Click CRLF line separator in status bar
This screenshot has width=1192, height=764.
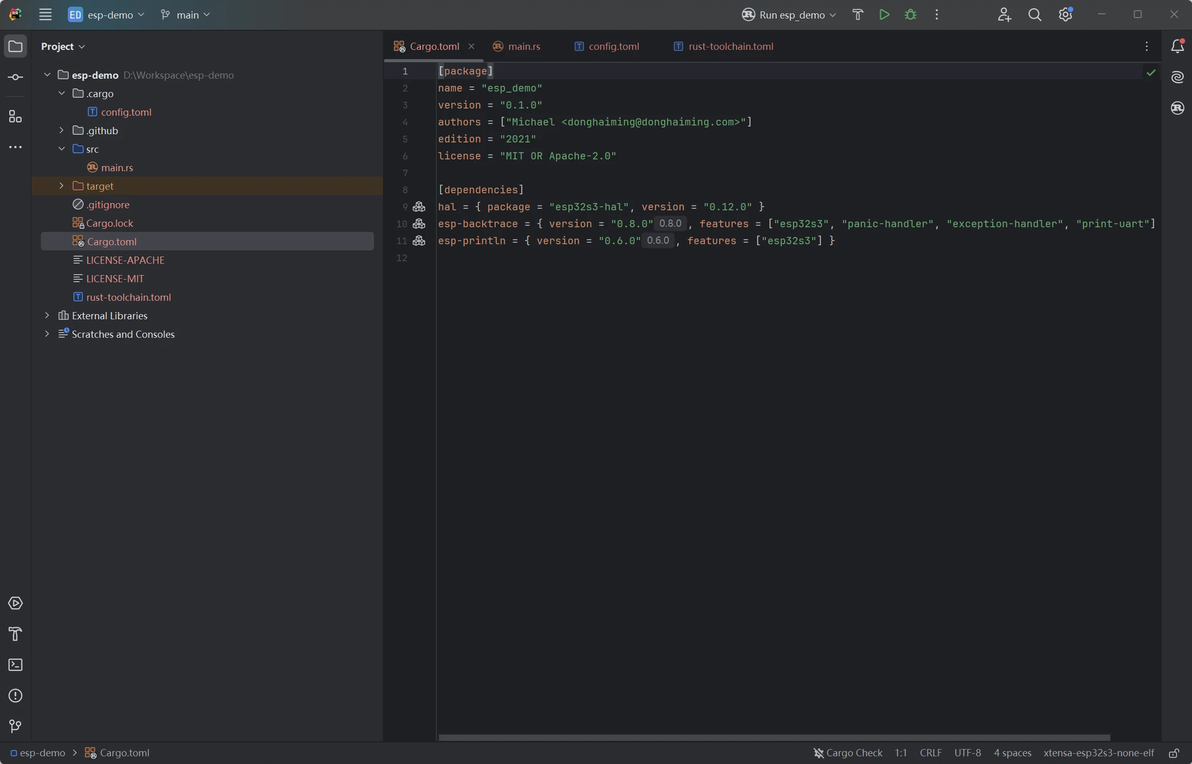930,753
